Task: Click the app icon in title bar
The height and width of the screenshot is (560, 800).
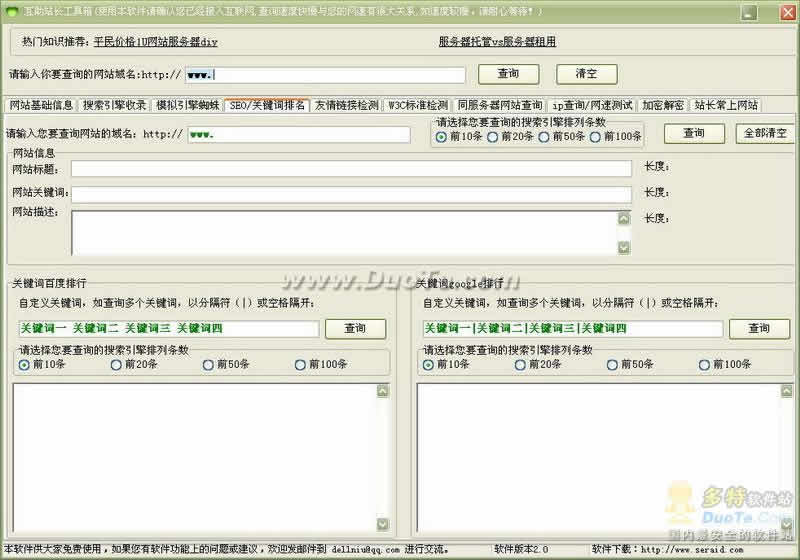Action: (x=11, y=11)
